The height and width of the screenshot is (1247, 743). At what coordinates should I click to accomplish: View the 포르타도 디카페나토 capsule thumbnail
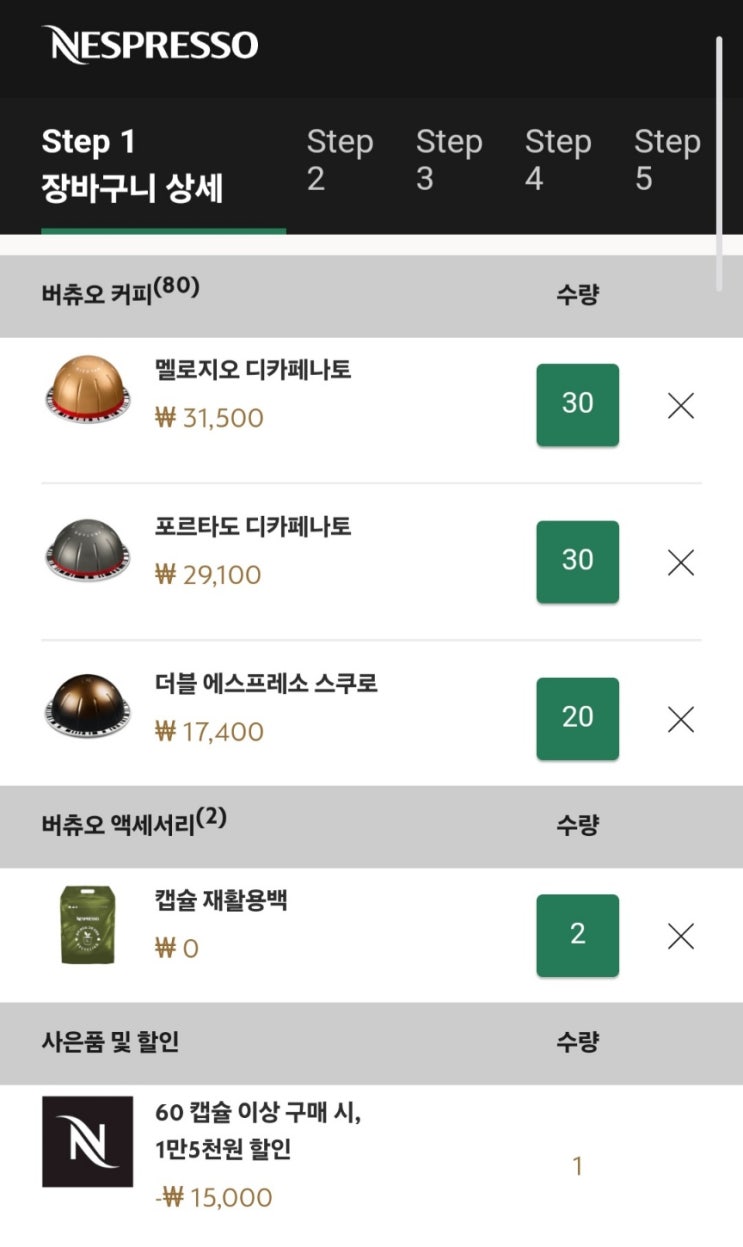click(88, 549)
